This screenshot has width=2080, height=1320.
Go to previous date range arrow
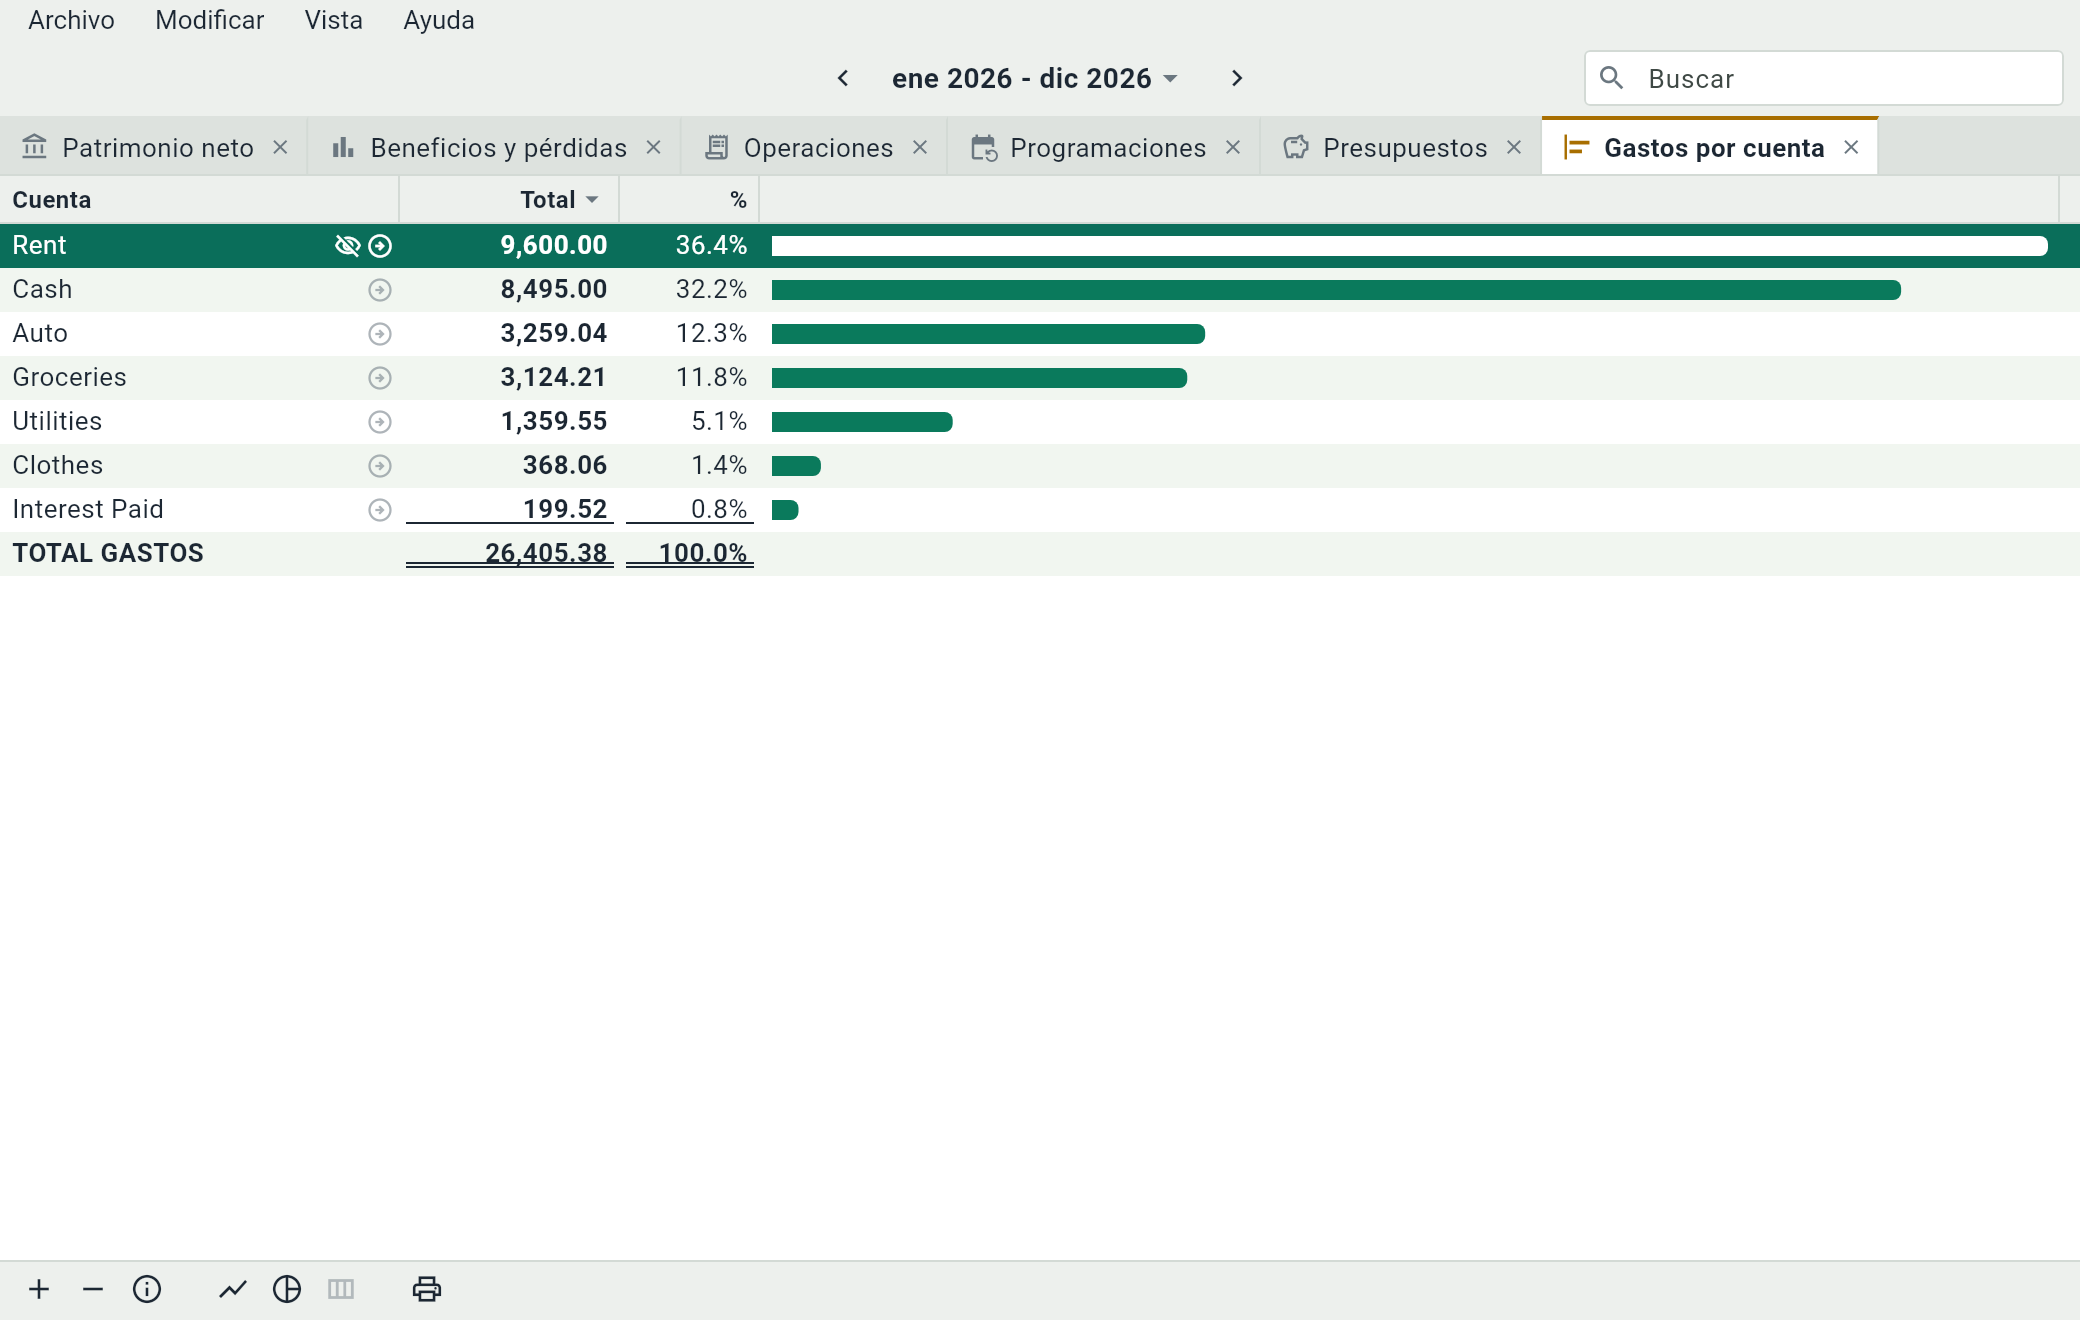[843, 78]
